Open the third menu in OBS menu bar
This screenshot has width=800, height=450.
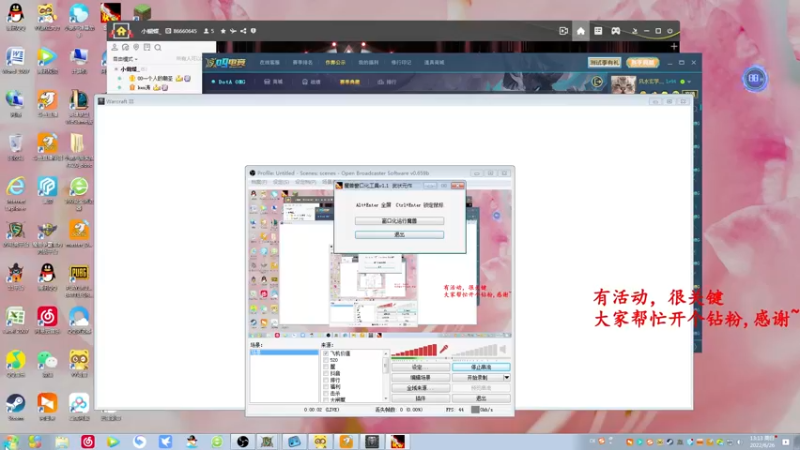coord(305,182)
